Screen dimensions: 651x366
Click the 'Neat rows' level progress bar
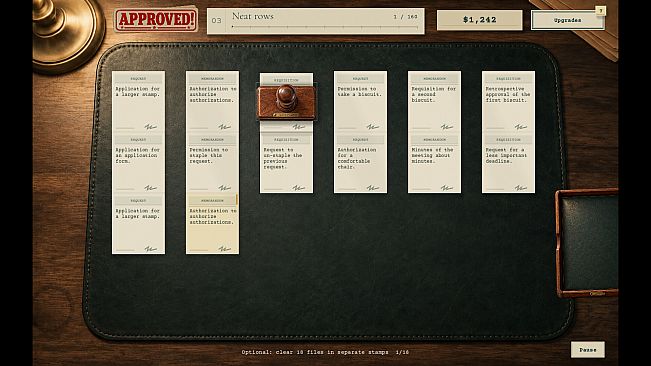click(325, 27)
